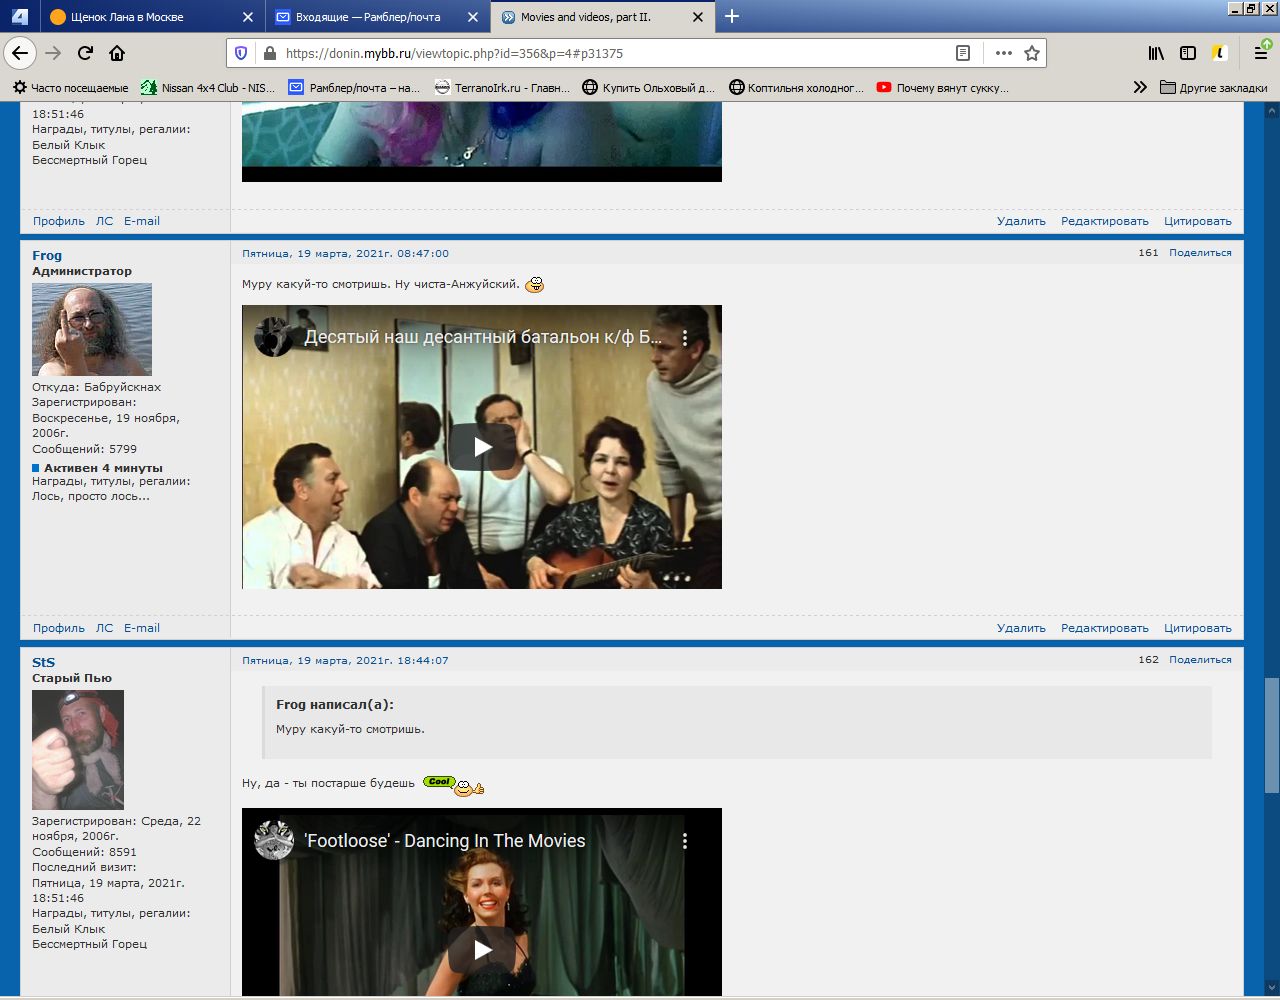The width and height of the screenshot is (1280, 1000).
Task: Open the Nissan 4x4 Club bookmark
Action: click(x=208, y=87)
